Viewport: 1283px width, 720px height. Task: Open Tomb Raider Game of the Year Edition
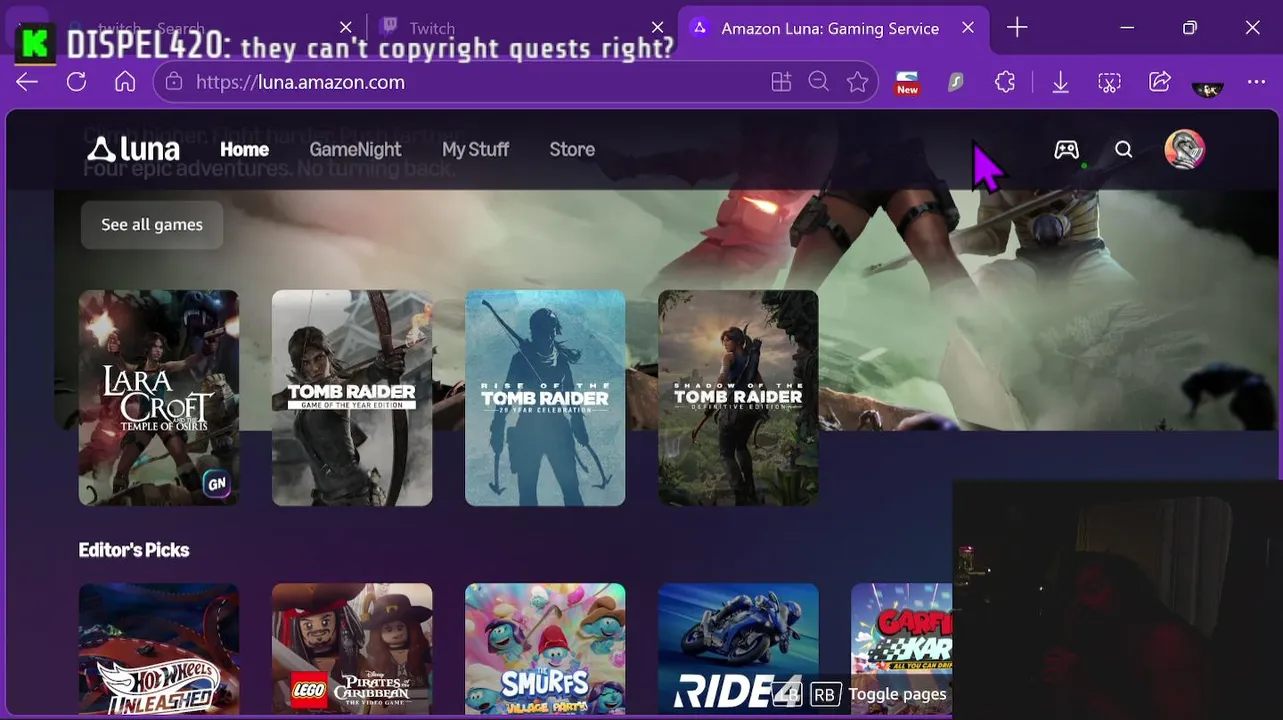click(352, 398)
